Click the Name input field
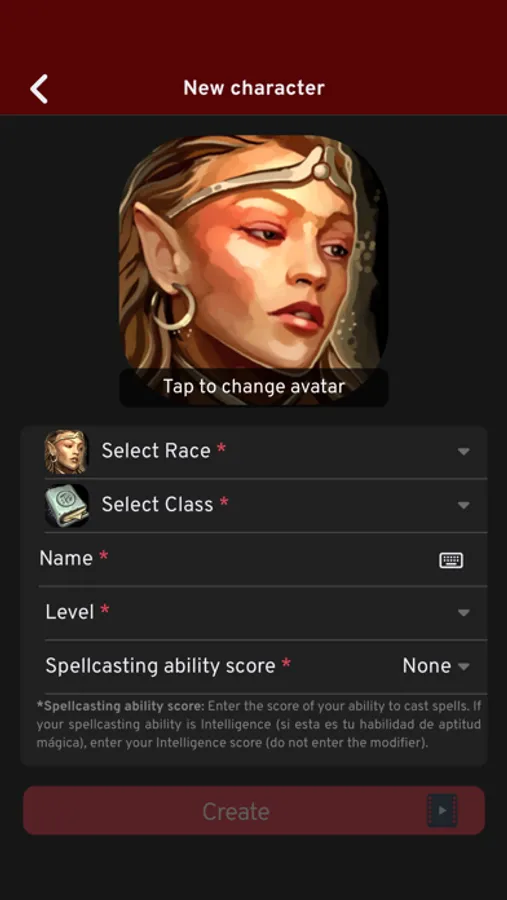 (262, 559)
